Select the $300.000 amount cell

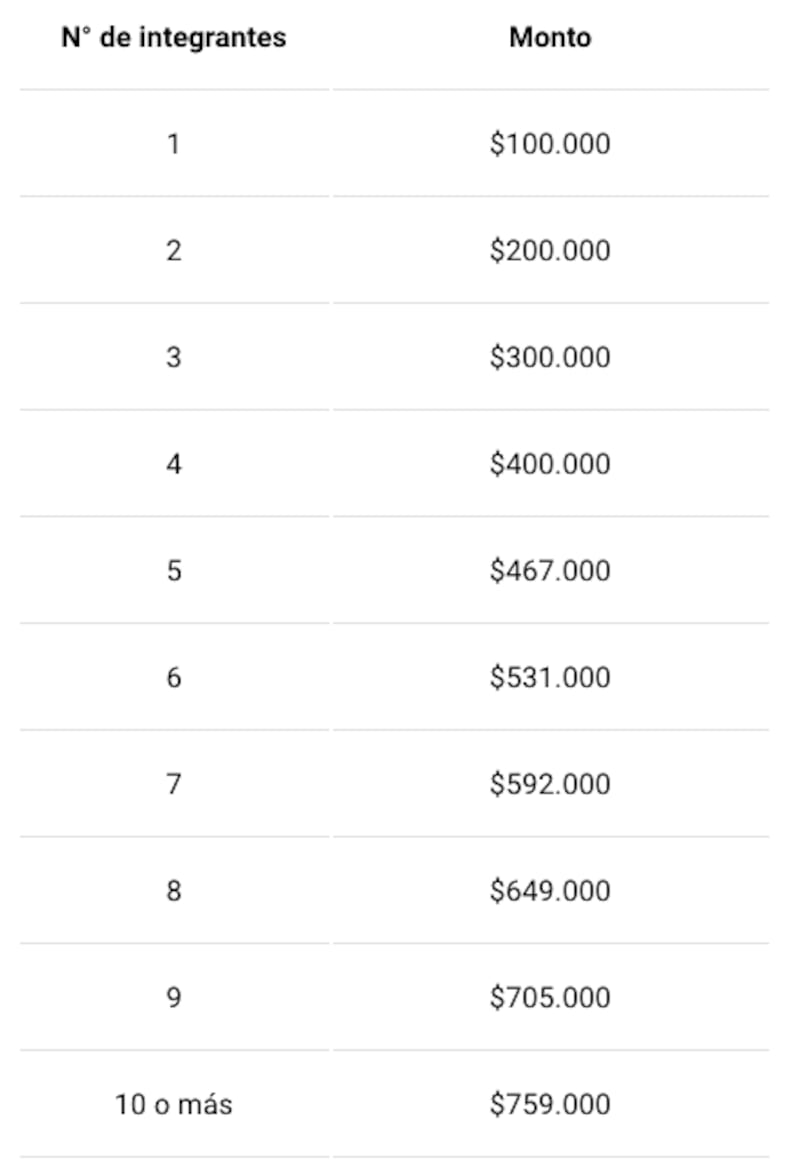[x=551, y=357]
